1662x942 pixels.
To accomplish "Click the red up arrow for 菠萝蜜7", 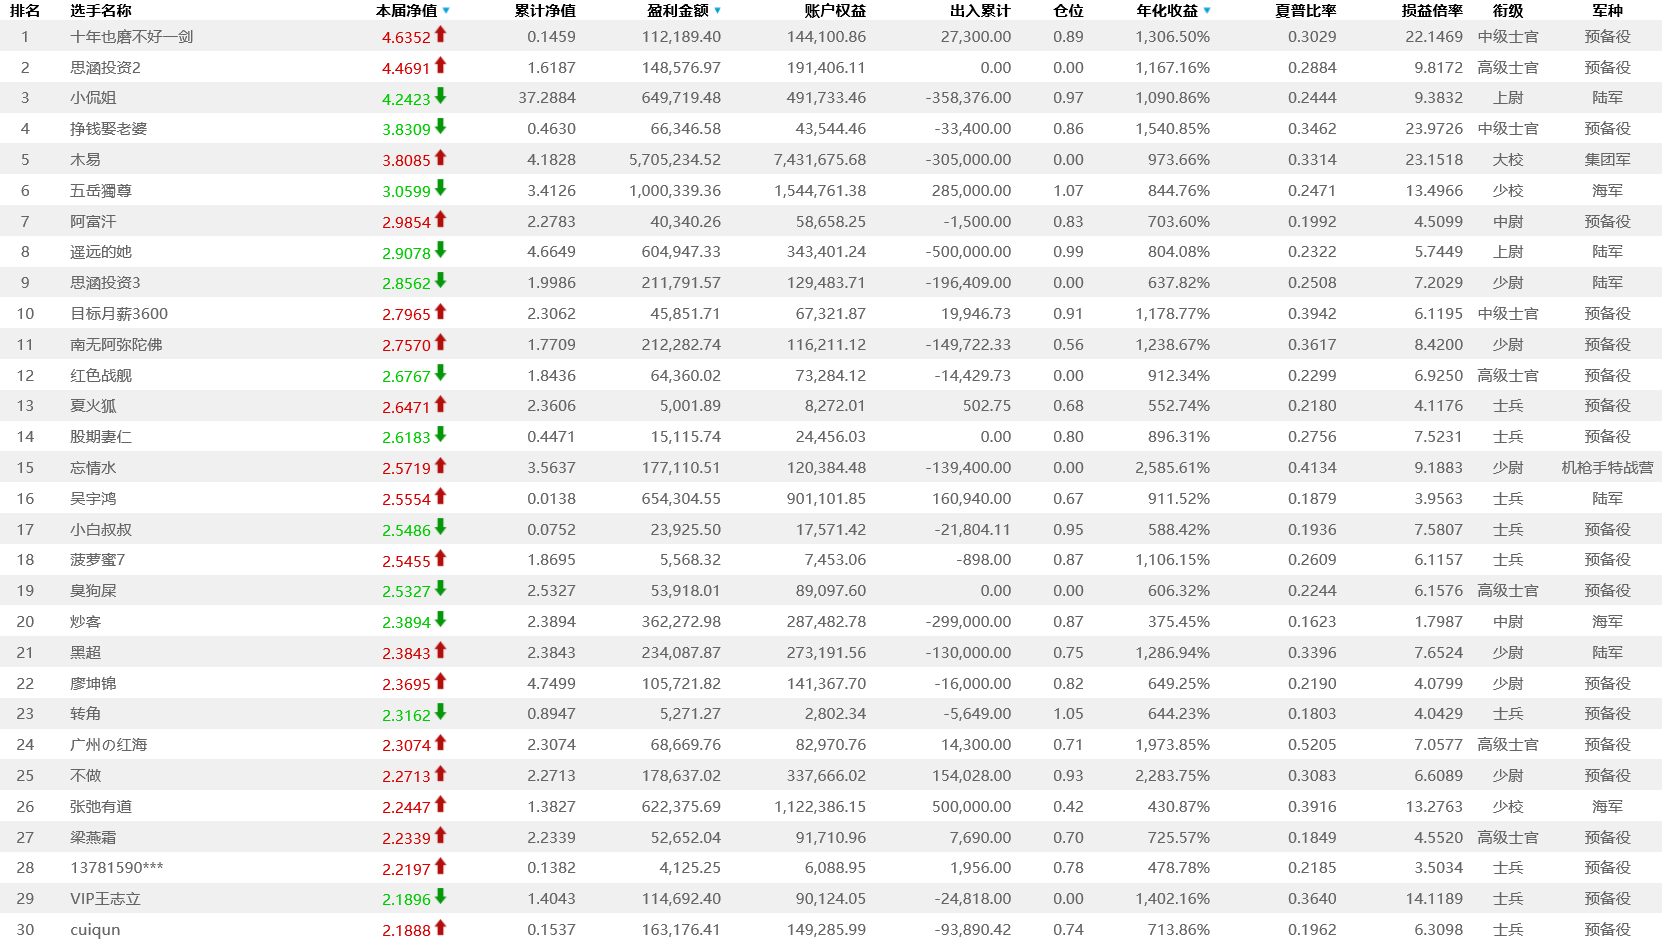I will [x=440, y=558].
